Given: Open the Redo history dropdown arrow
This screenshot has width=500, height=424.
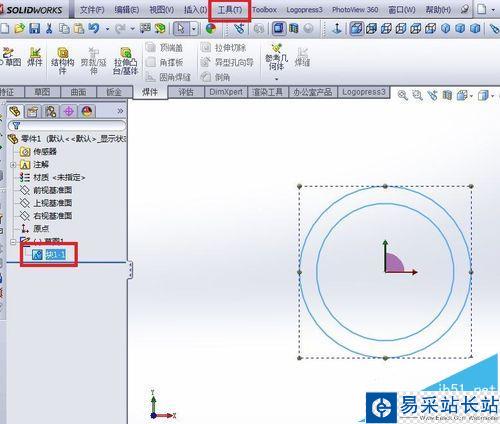Looking at the screenshot, I should [x=132, y=29].
